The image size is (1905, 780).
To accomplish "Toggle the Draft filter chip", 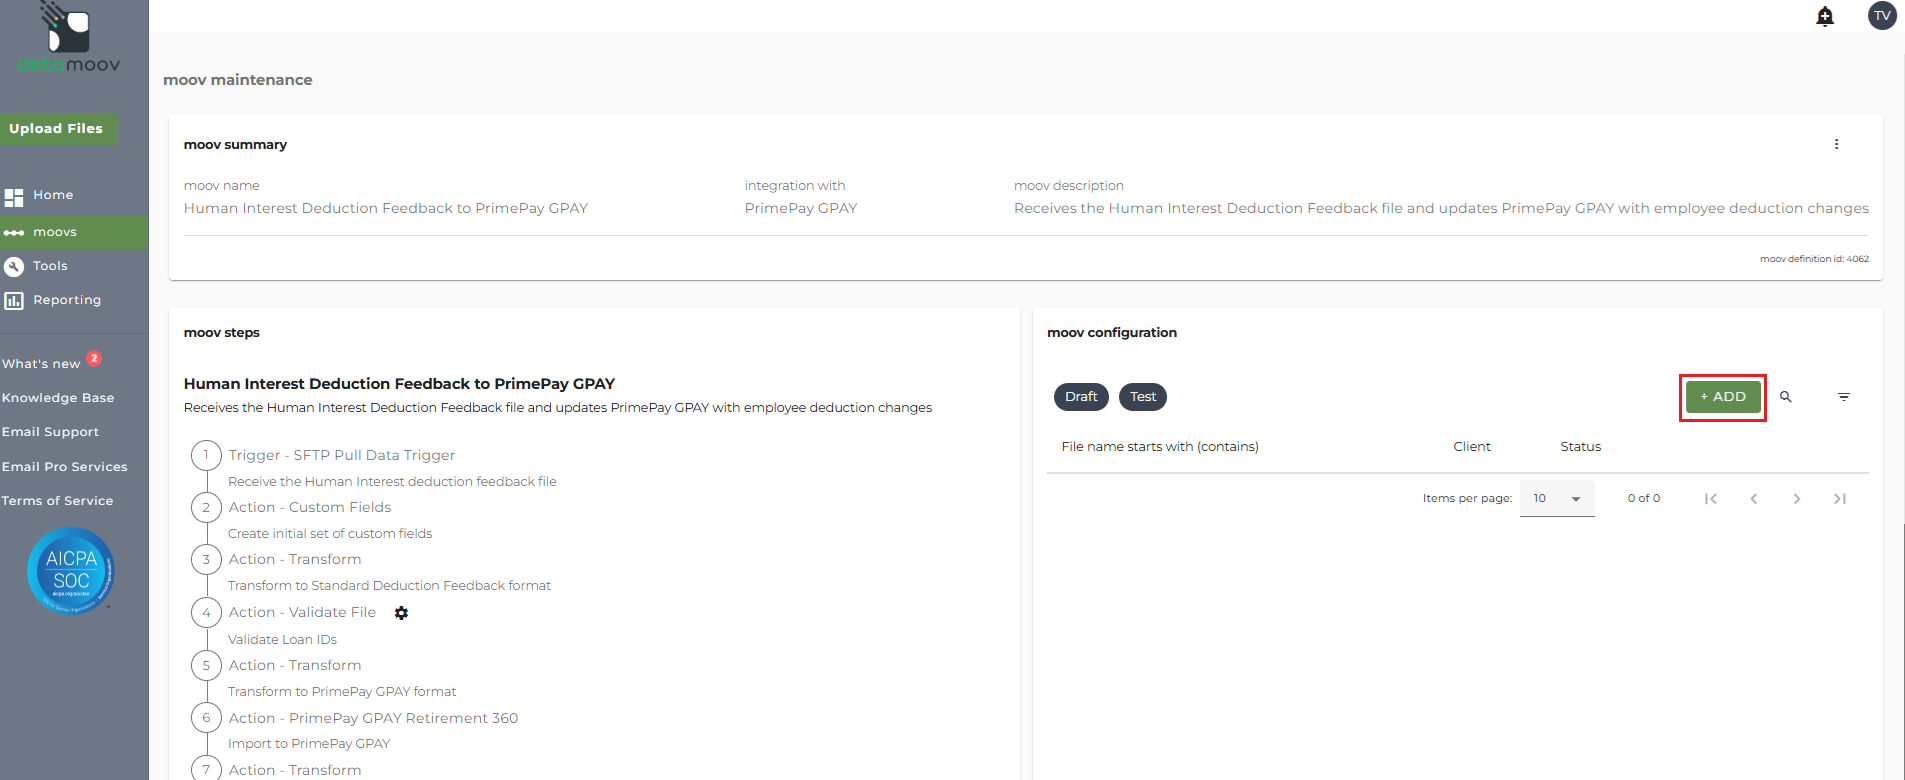I will (x=1081, y=397).
